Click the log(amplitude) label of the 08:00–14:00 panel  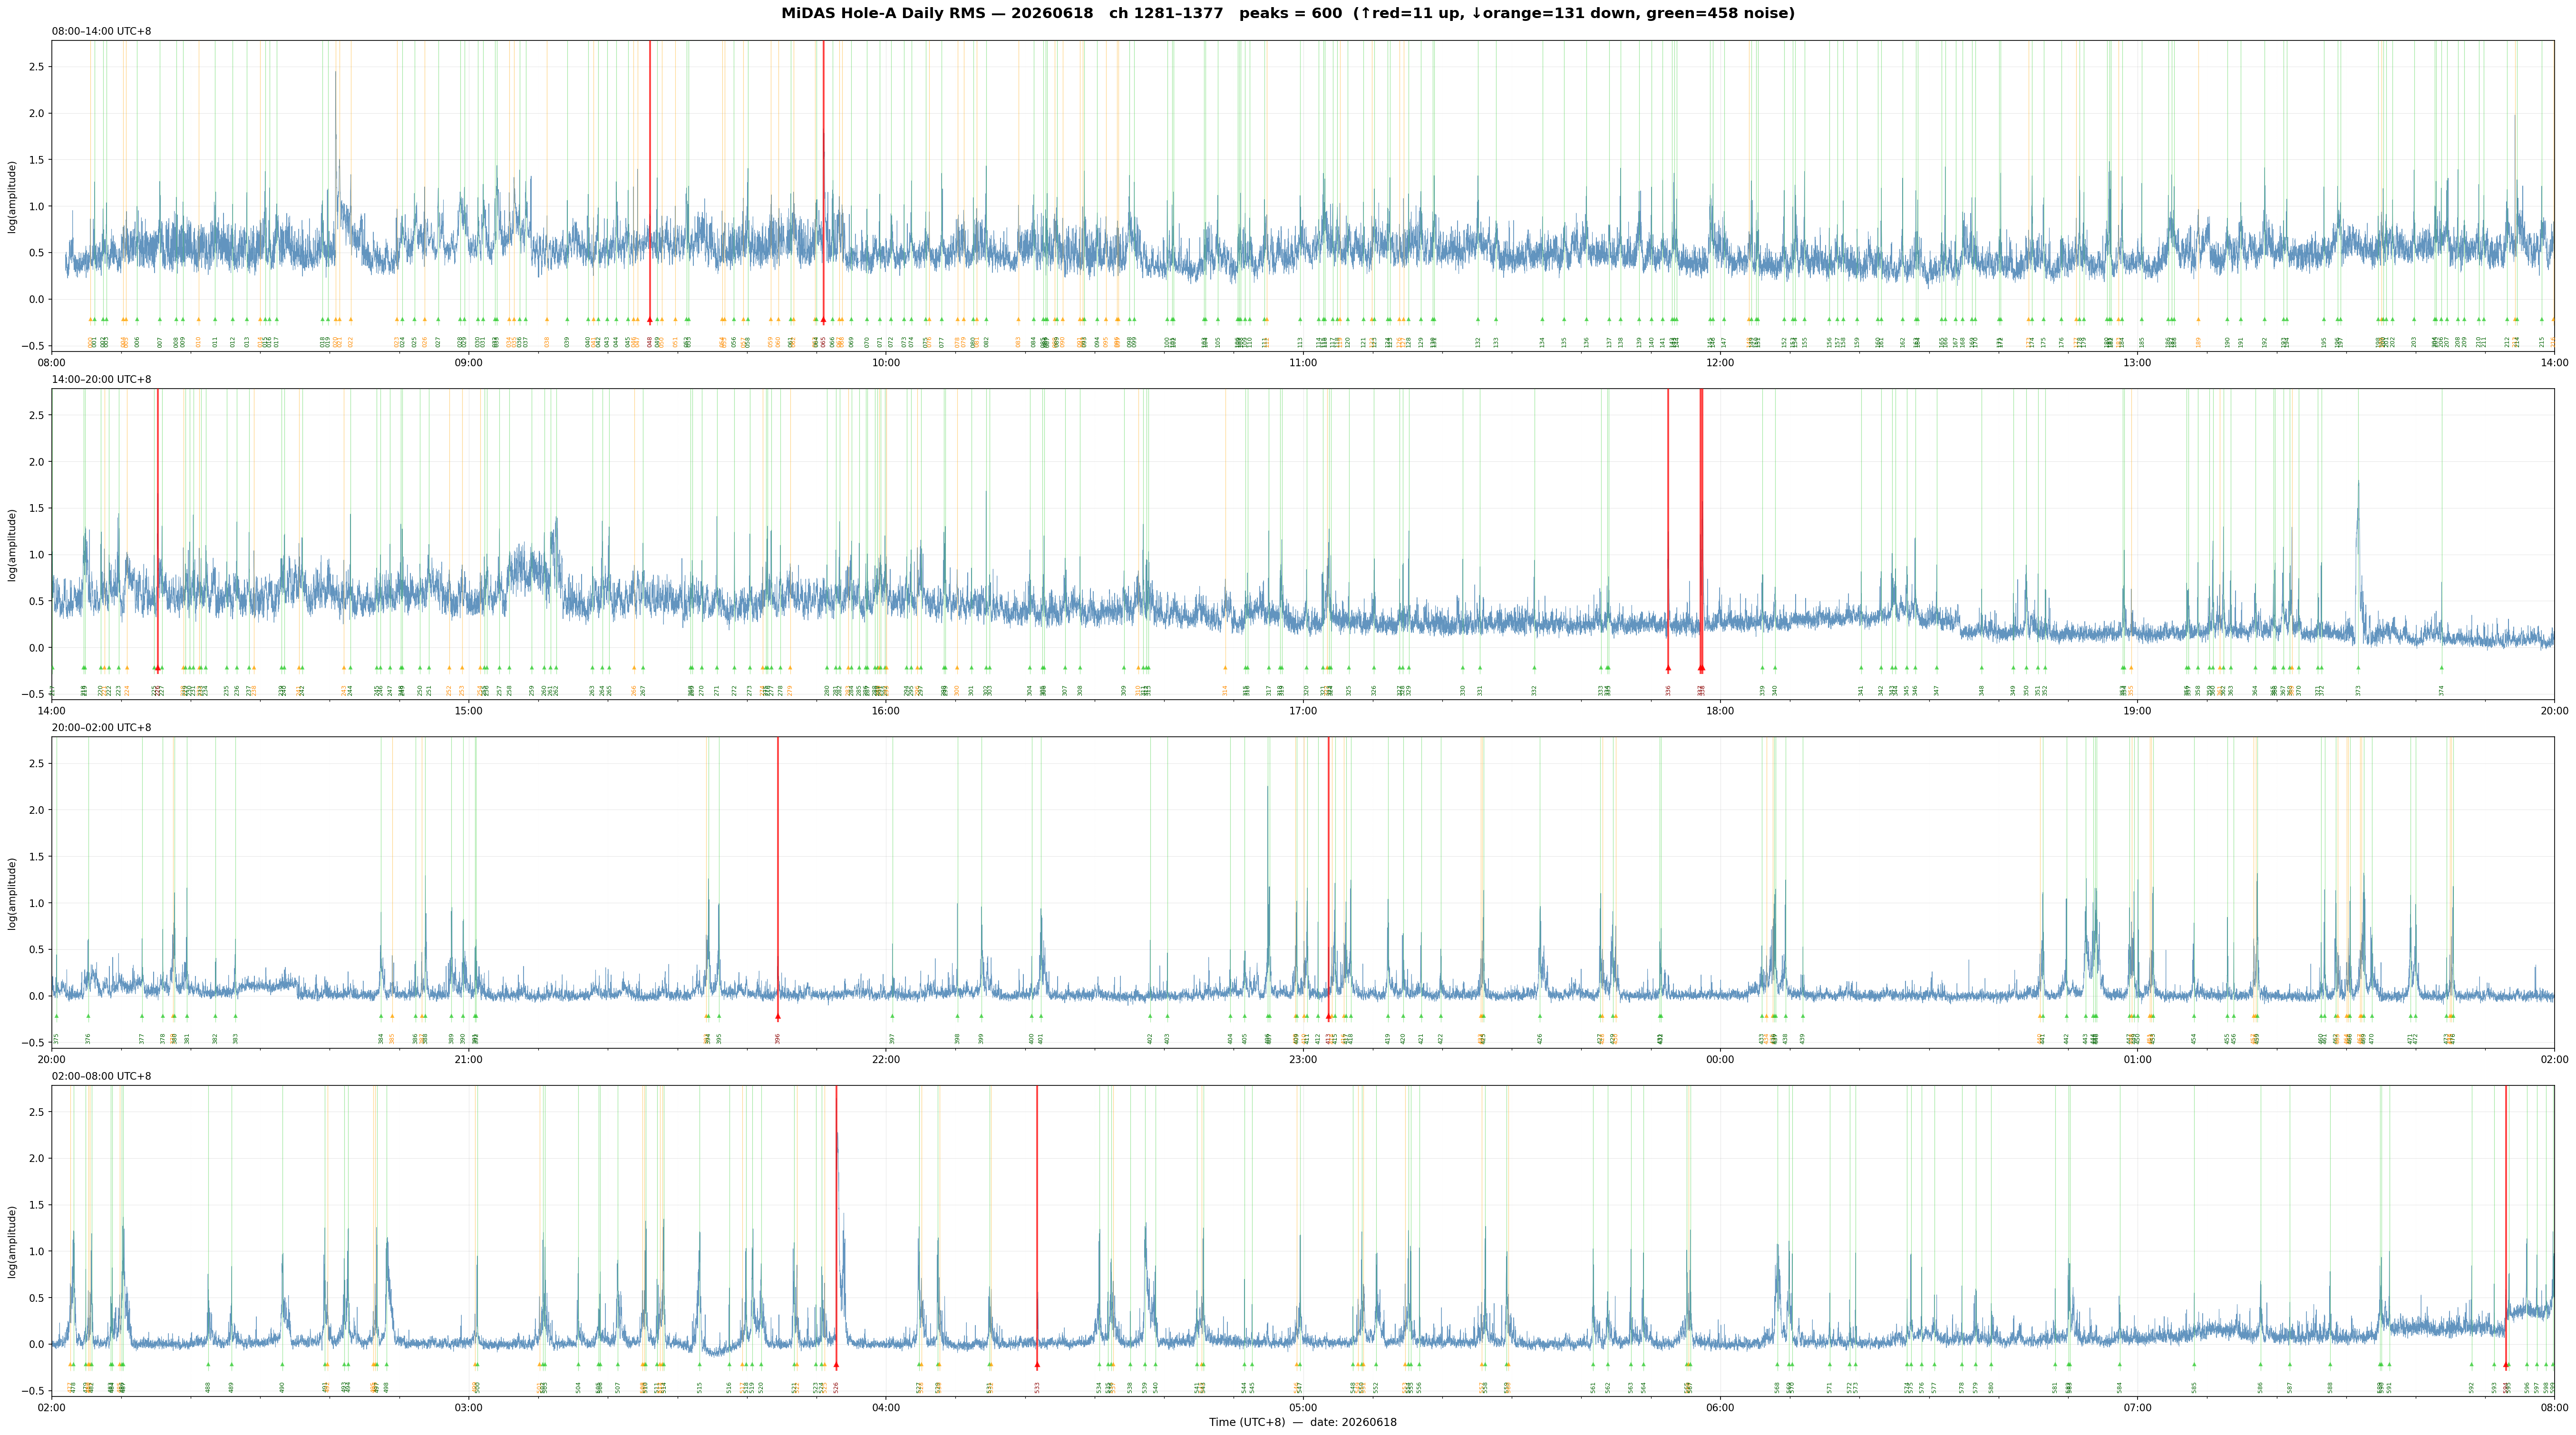(x=12, y=197)
